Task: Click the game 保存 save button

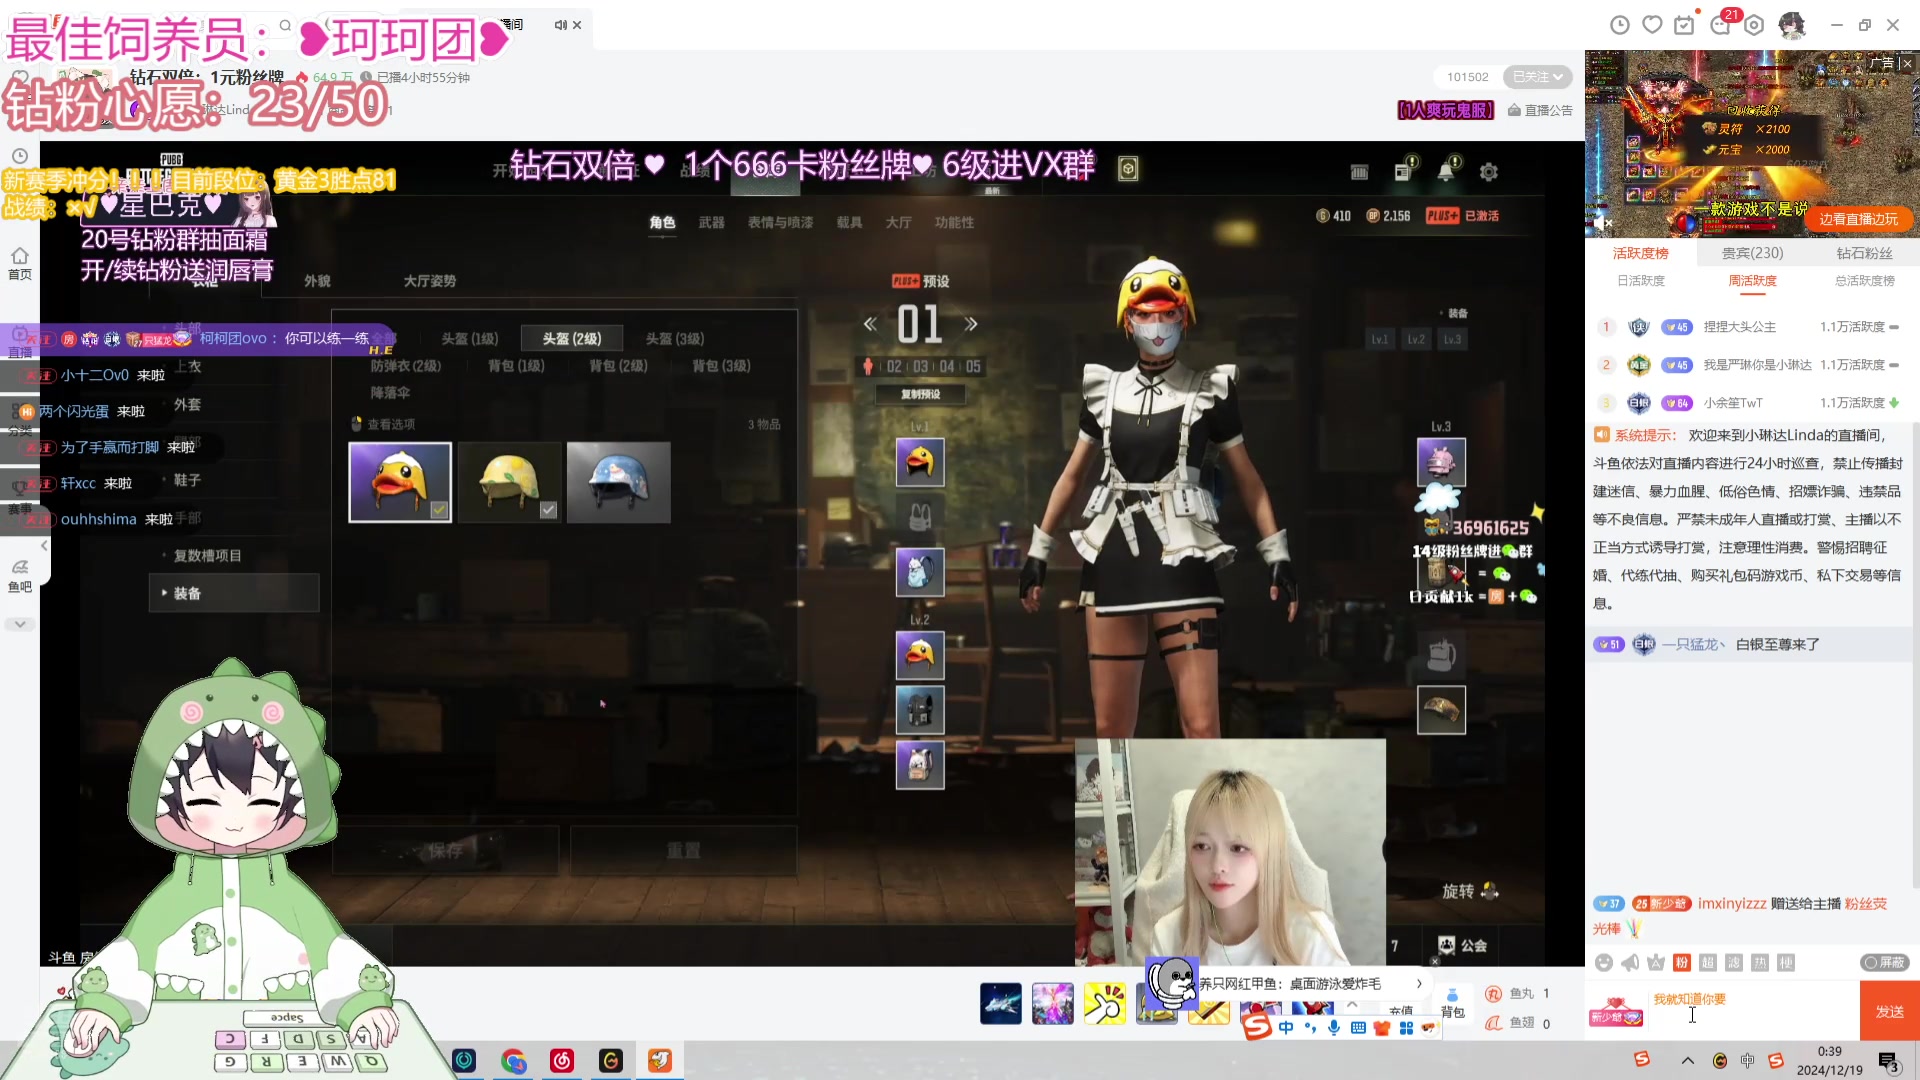Action: [446, 851]
